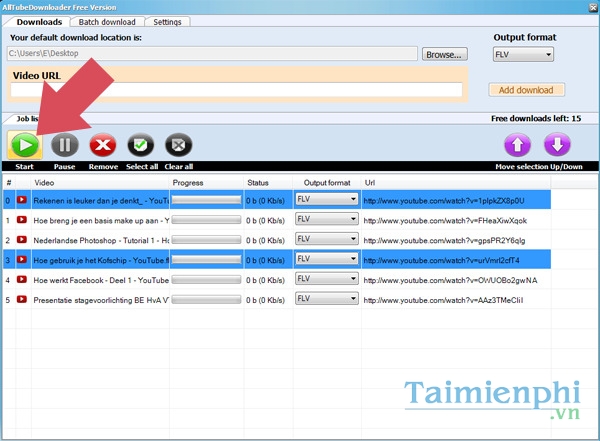Click YouTube icon in row 3

click(22, 260)
